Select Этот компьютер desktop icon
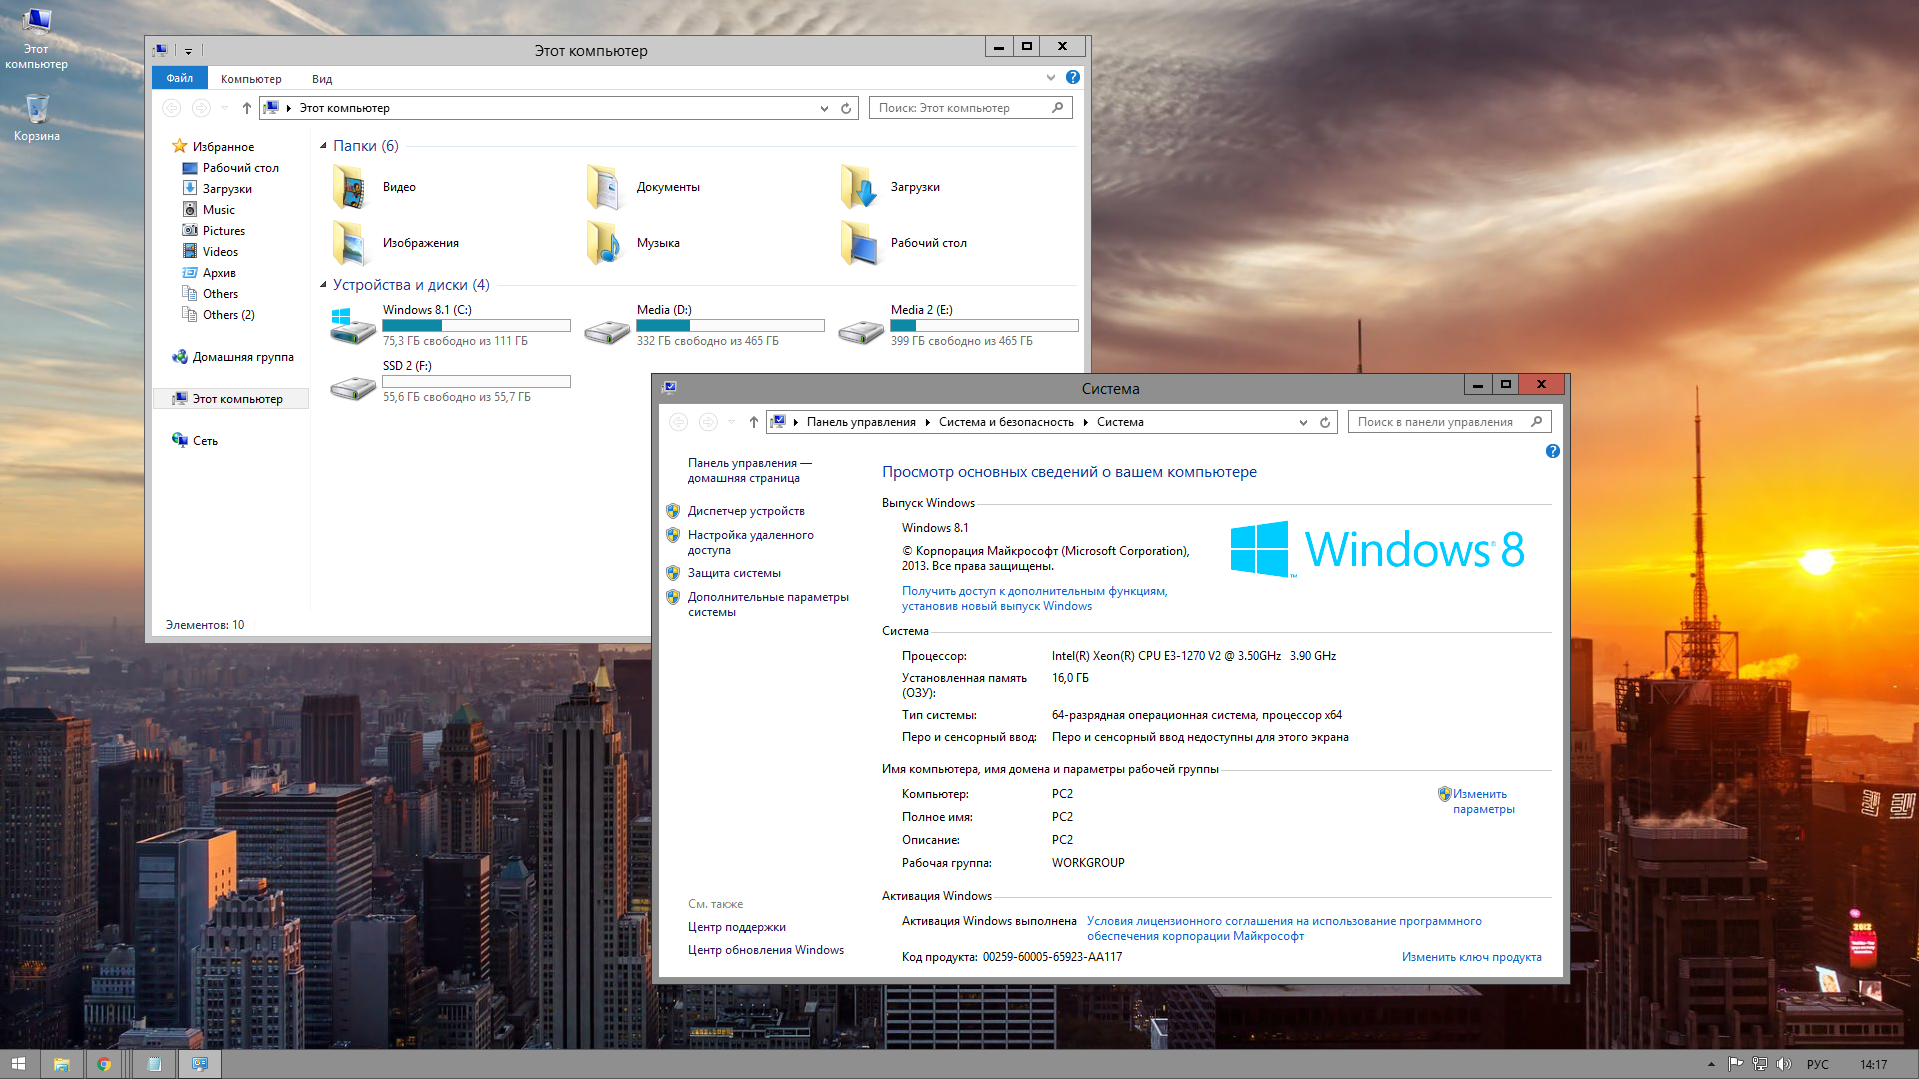Viewport: 1919px width, 1079px height. click(x=36, y=38)
